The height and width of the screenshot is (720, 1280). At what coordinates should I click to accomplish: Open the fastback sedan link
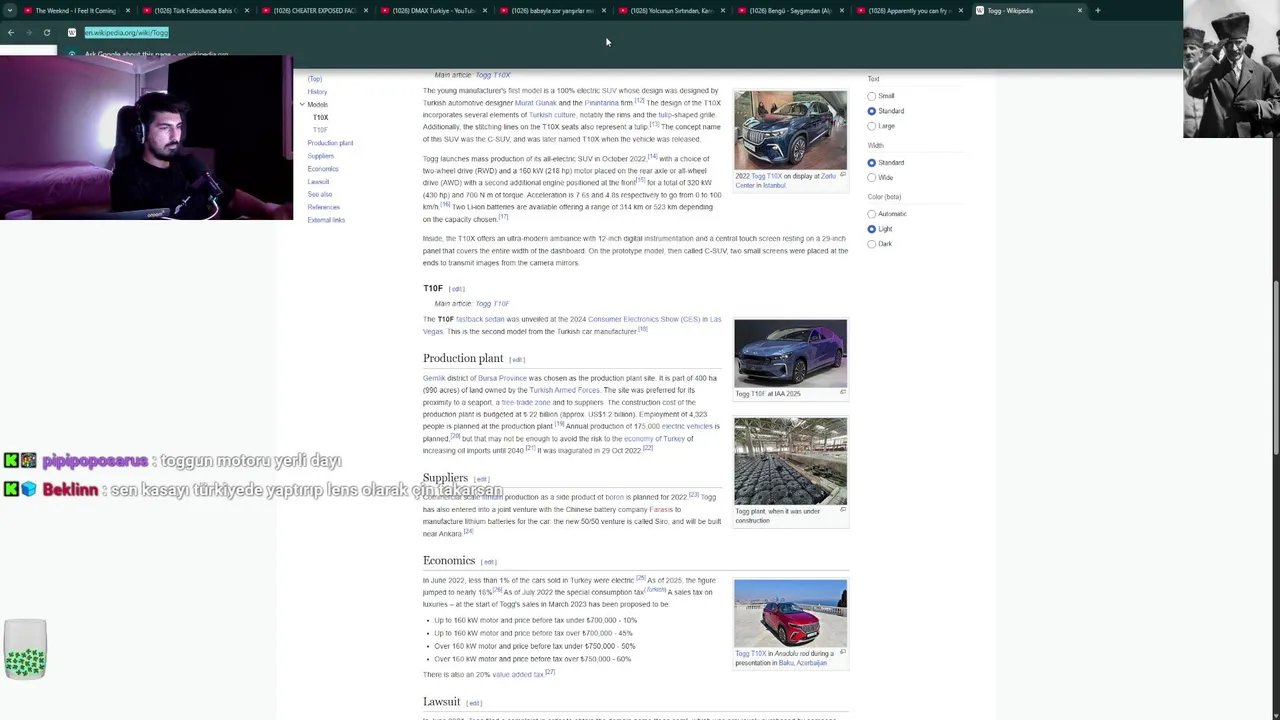(x=480, y=319)
